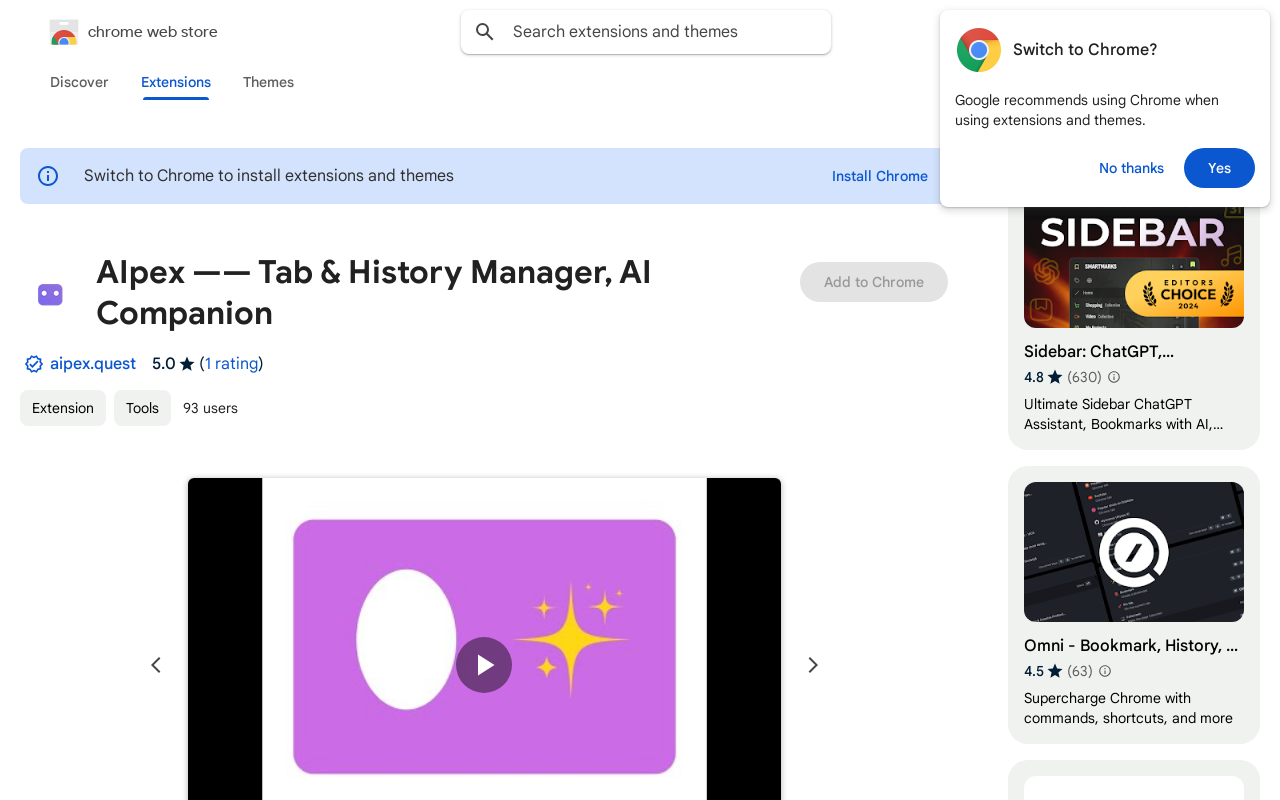Click the Chrome Web Store logo
The width and height of the screenshot is (1280, 800).
(64, 33)
